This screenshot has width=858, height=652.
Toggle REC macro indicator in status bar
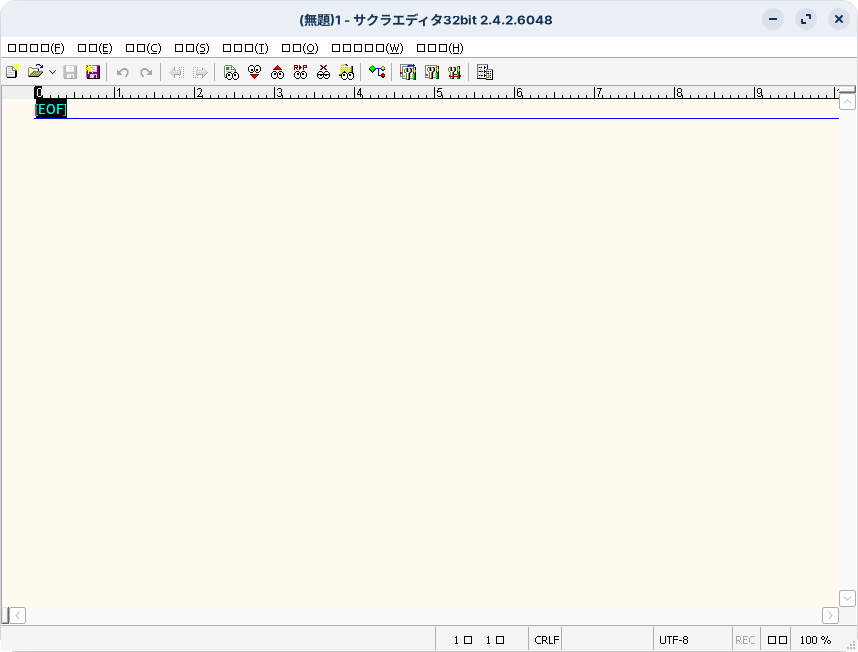745,640
